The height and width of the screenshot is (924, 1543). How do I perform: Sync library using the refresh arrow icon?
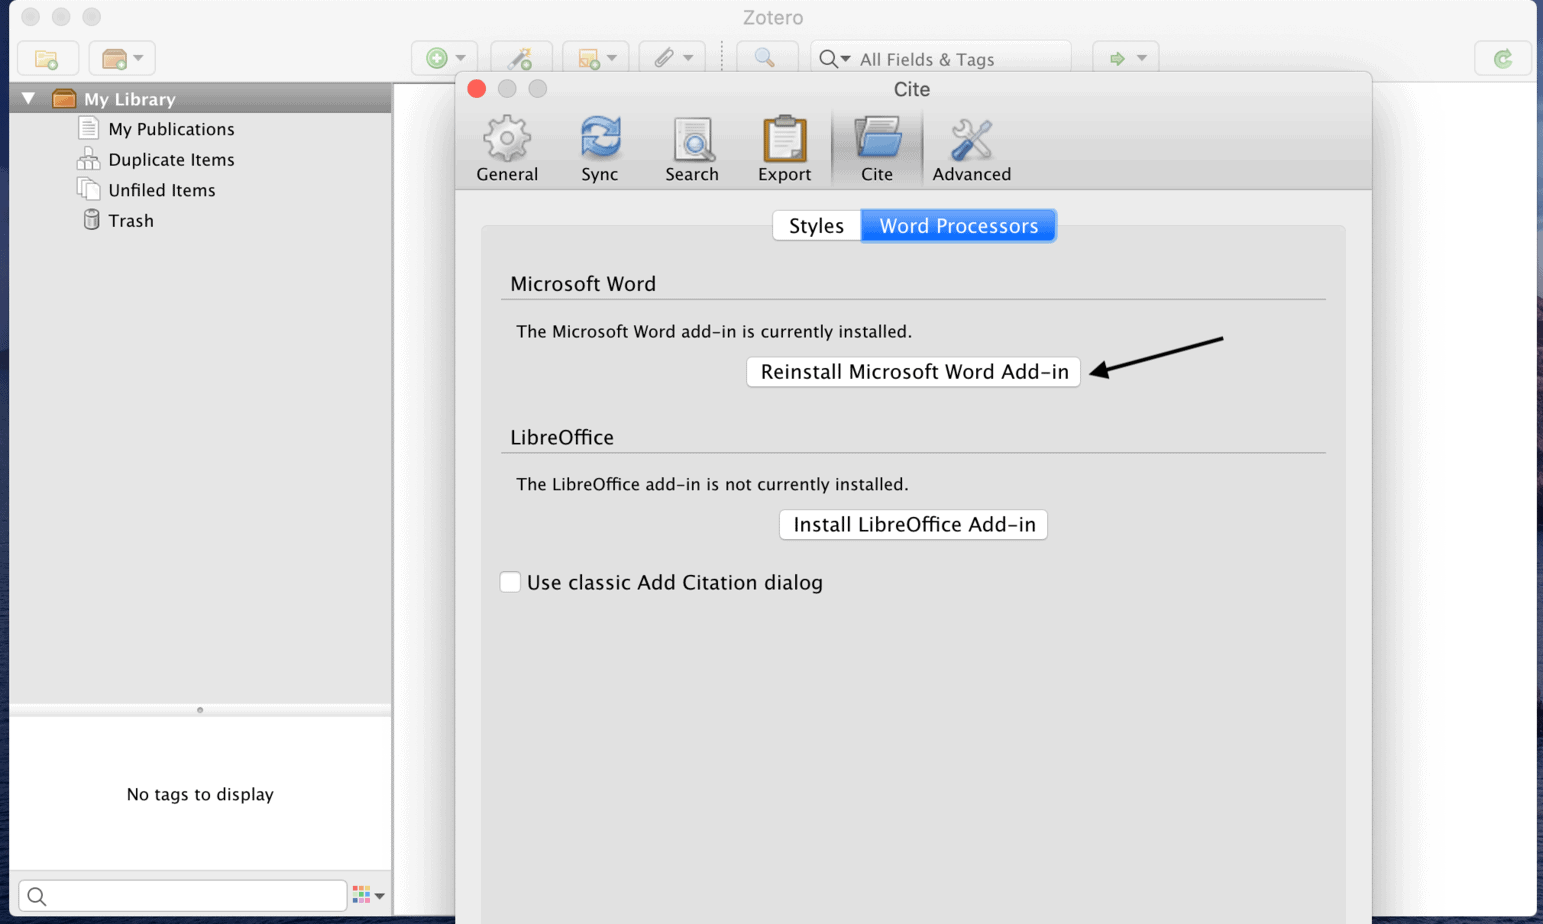[1503, 58]
